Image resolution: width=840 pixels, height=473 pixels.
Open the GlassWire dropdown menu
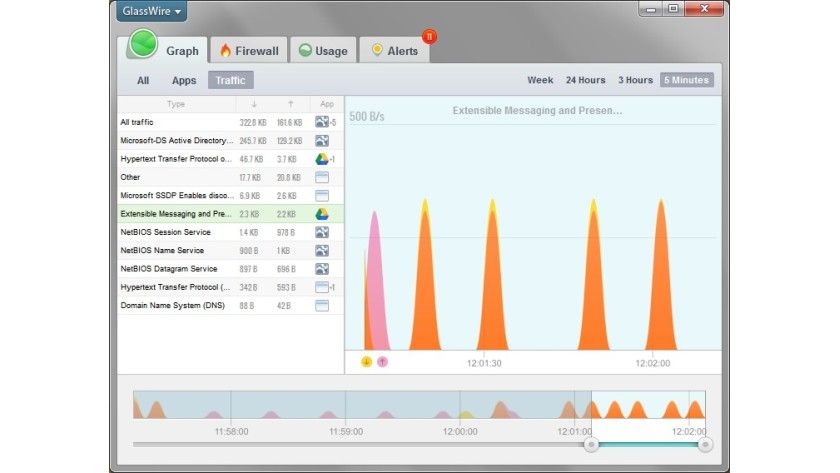click(151, 11)
